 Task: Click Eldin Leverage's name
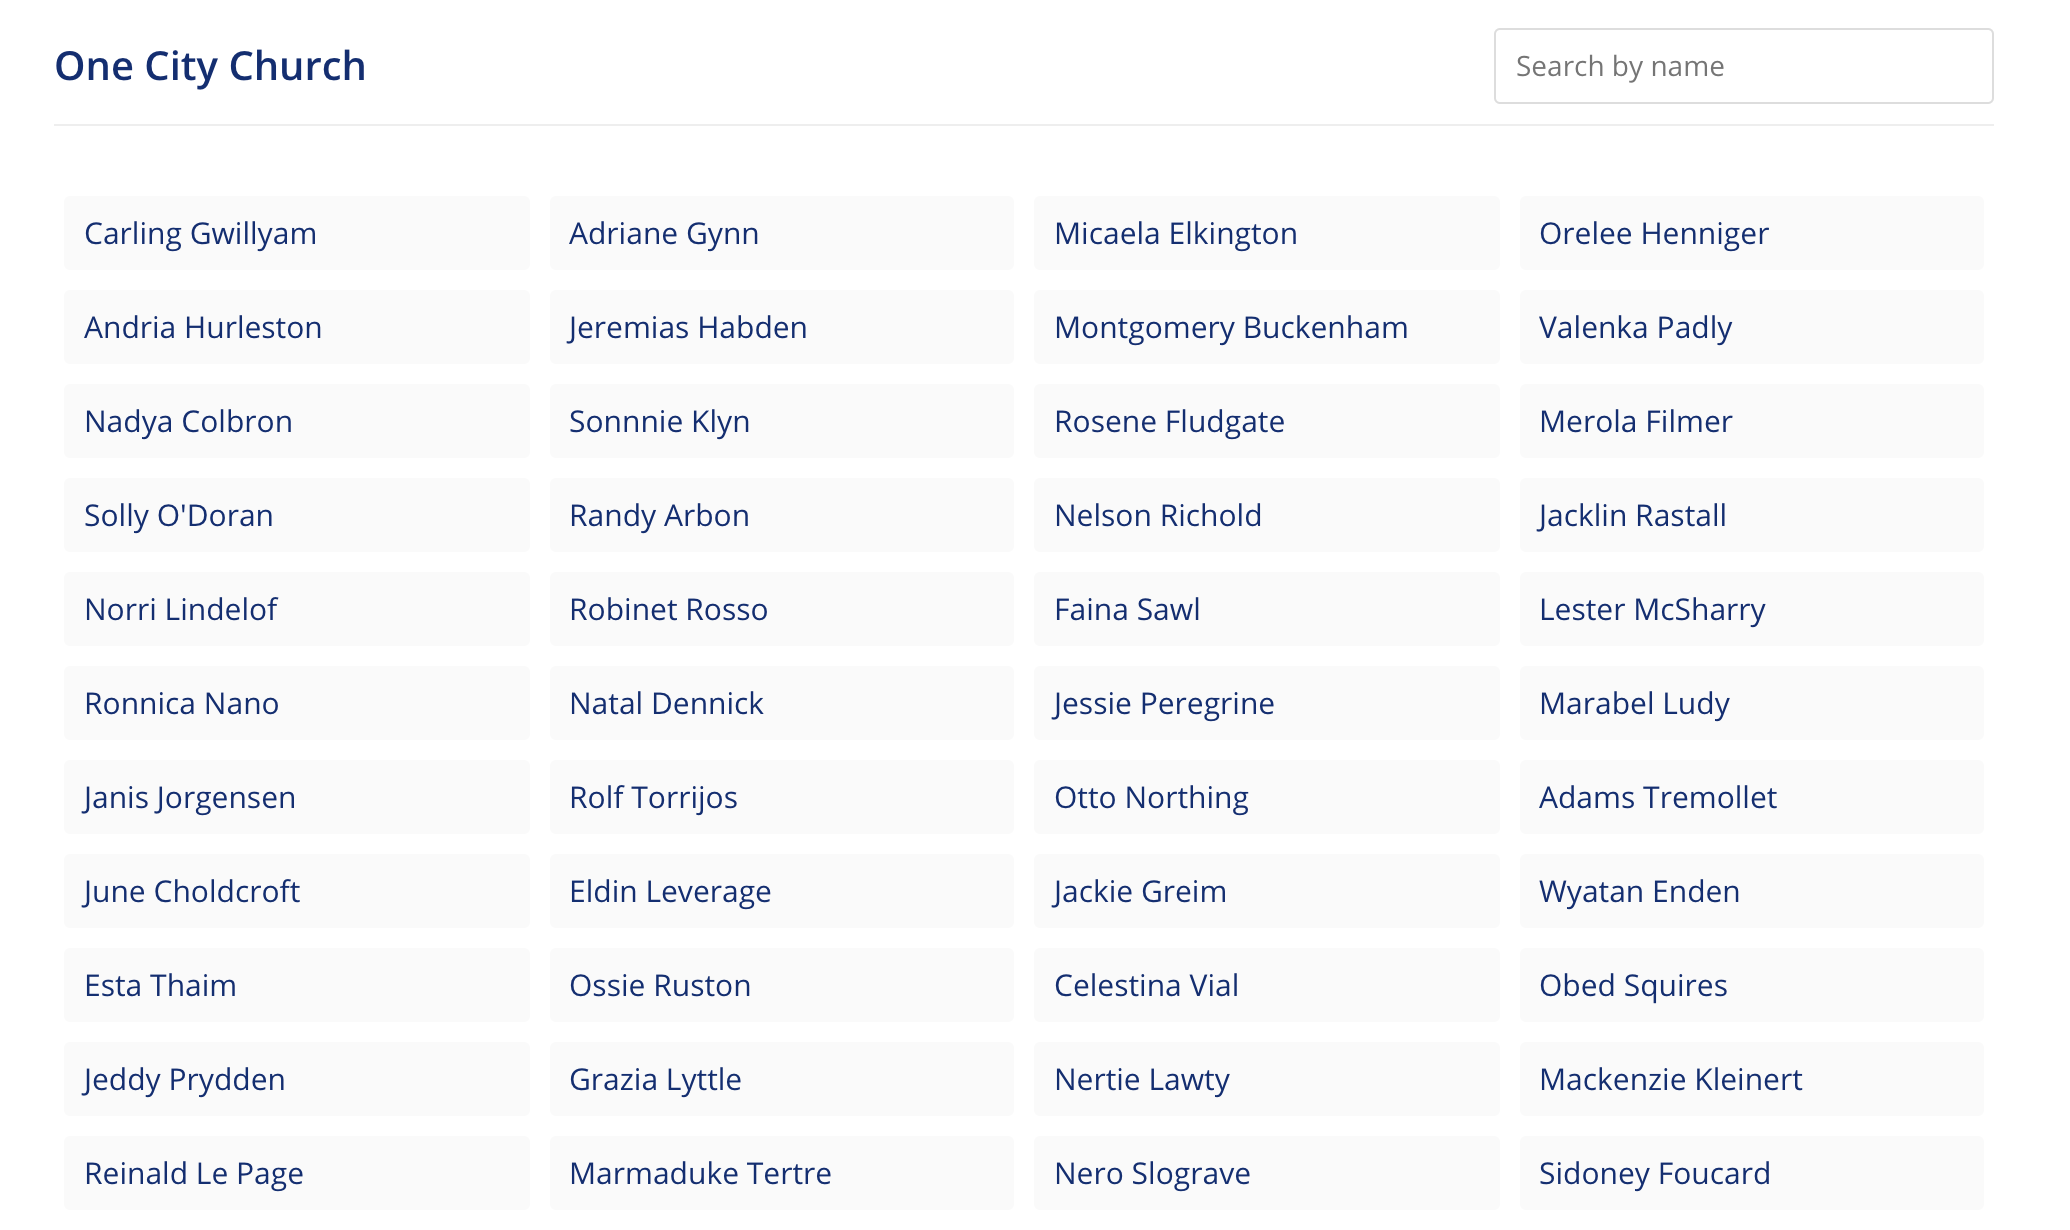tap(781, 891)
